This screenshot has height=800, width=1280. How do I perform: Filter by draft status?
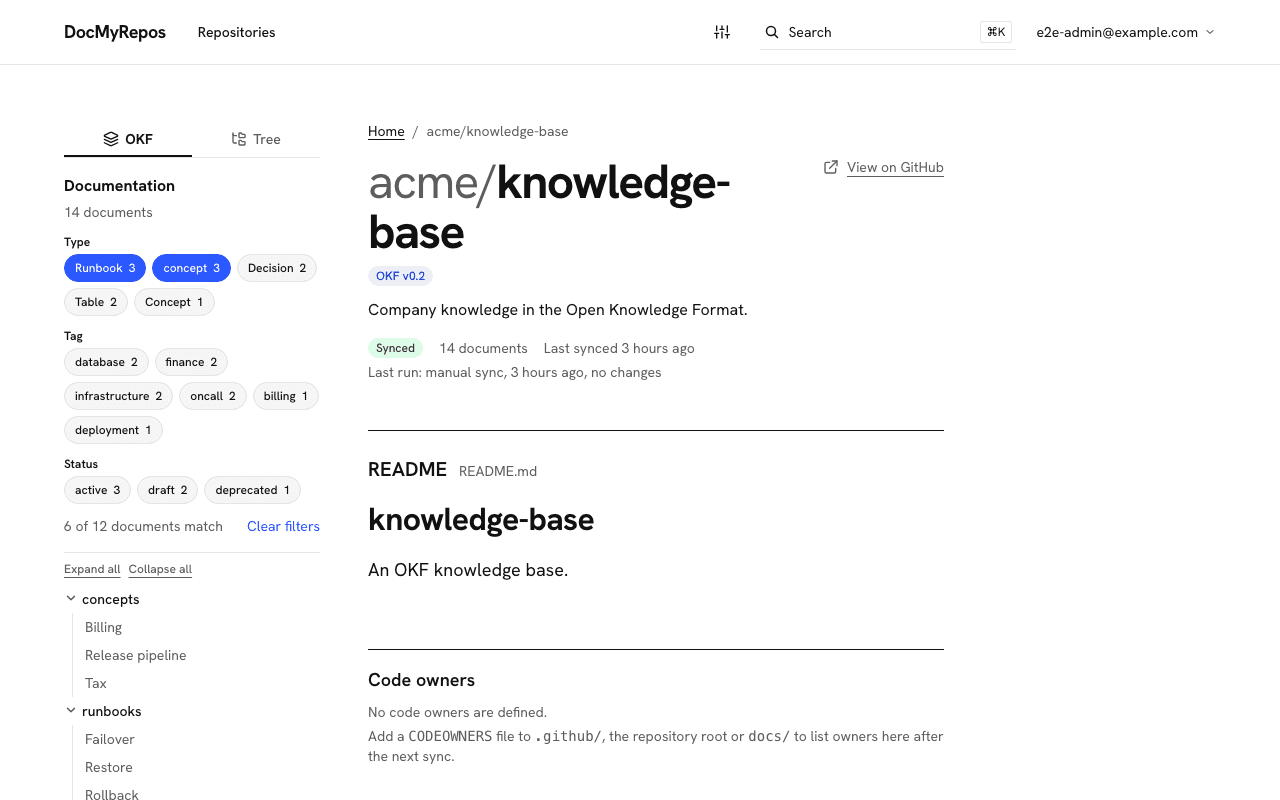point(167,490)
